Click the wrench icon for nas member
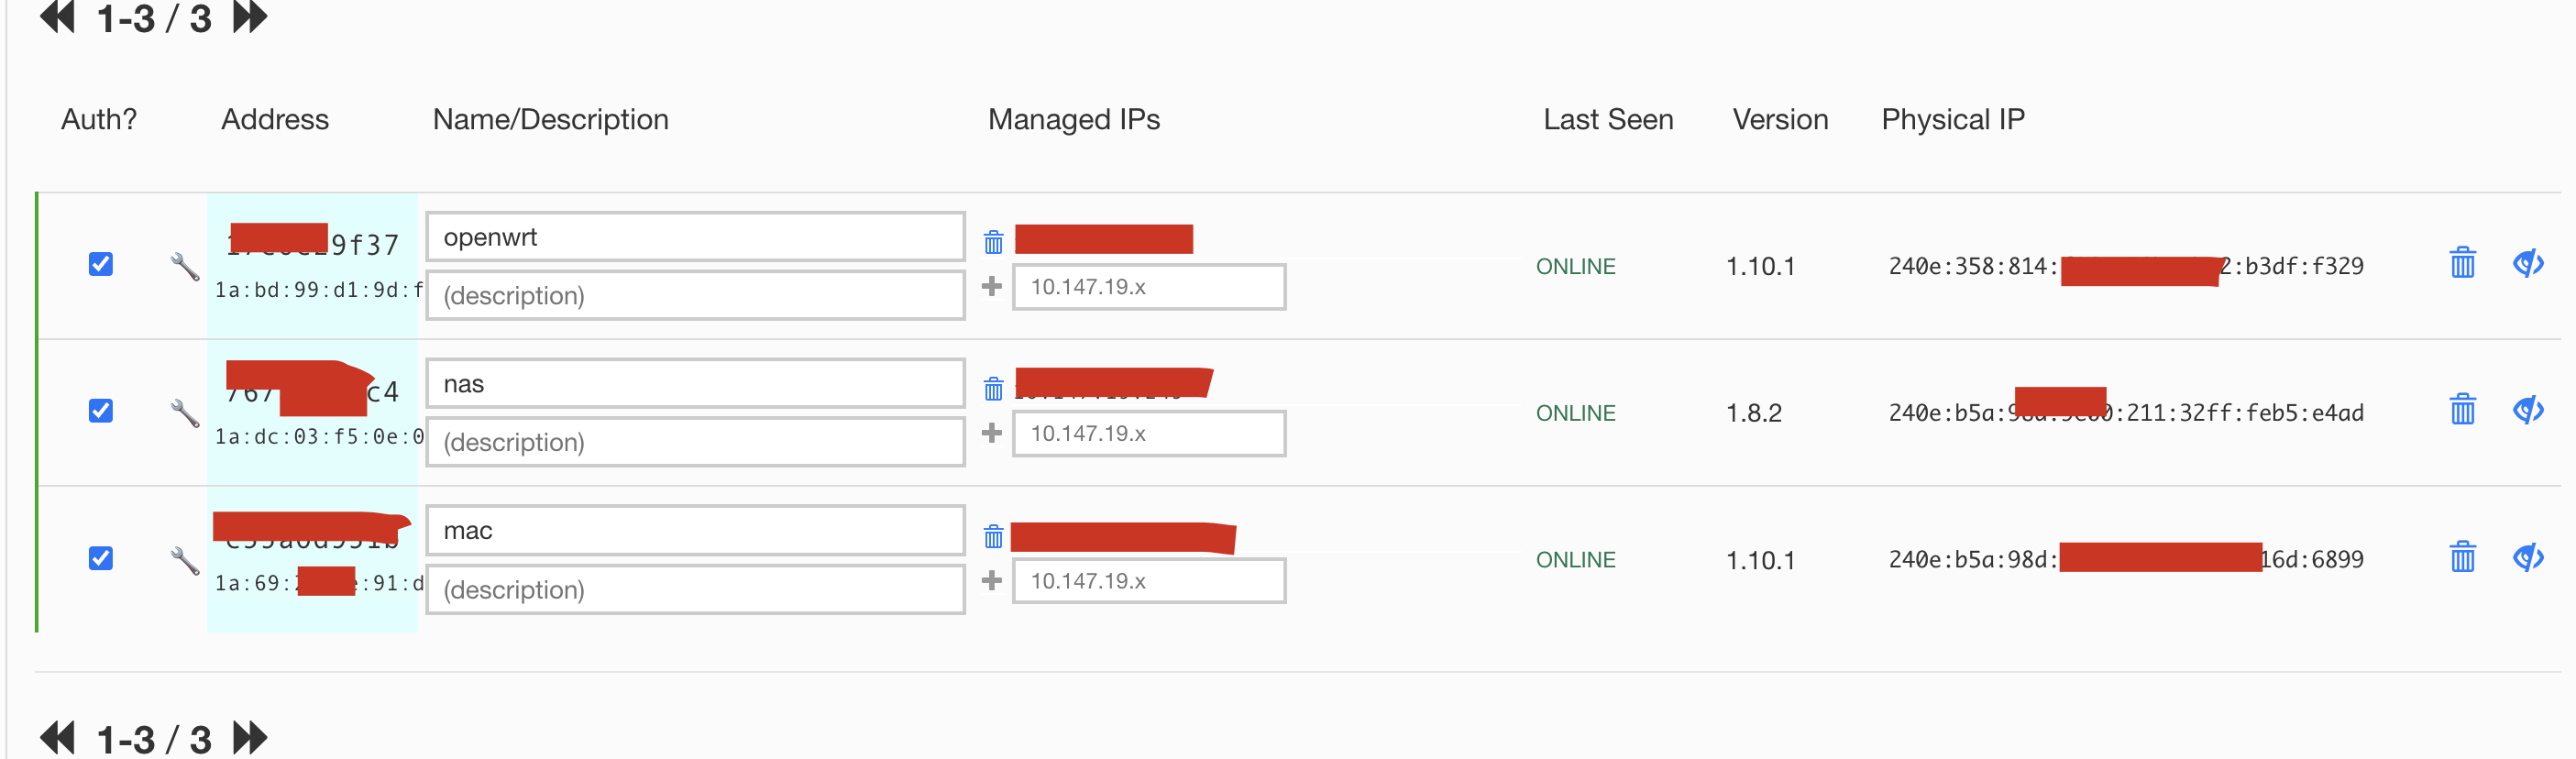Screen dimensions: 2576x759 click(x=185, y=412)
